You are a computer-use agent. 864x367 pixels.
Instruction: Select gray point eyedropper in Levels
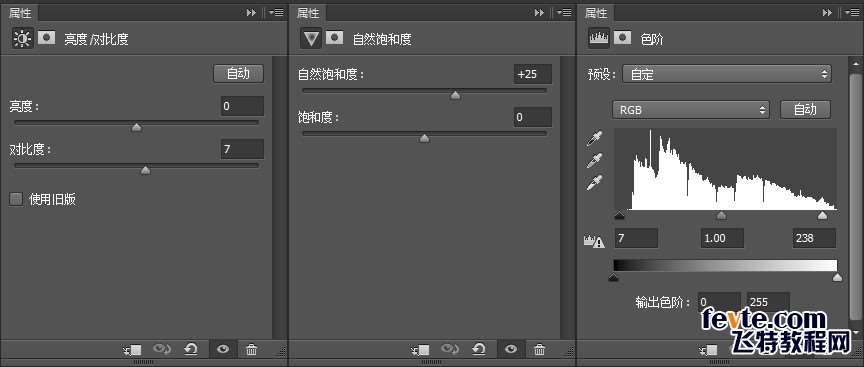[x=594, y=160]
